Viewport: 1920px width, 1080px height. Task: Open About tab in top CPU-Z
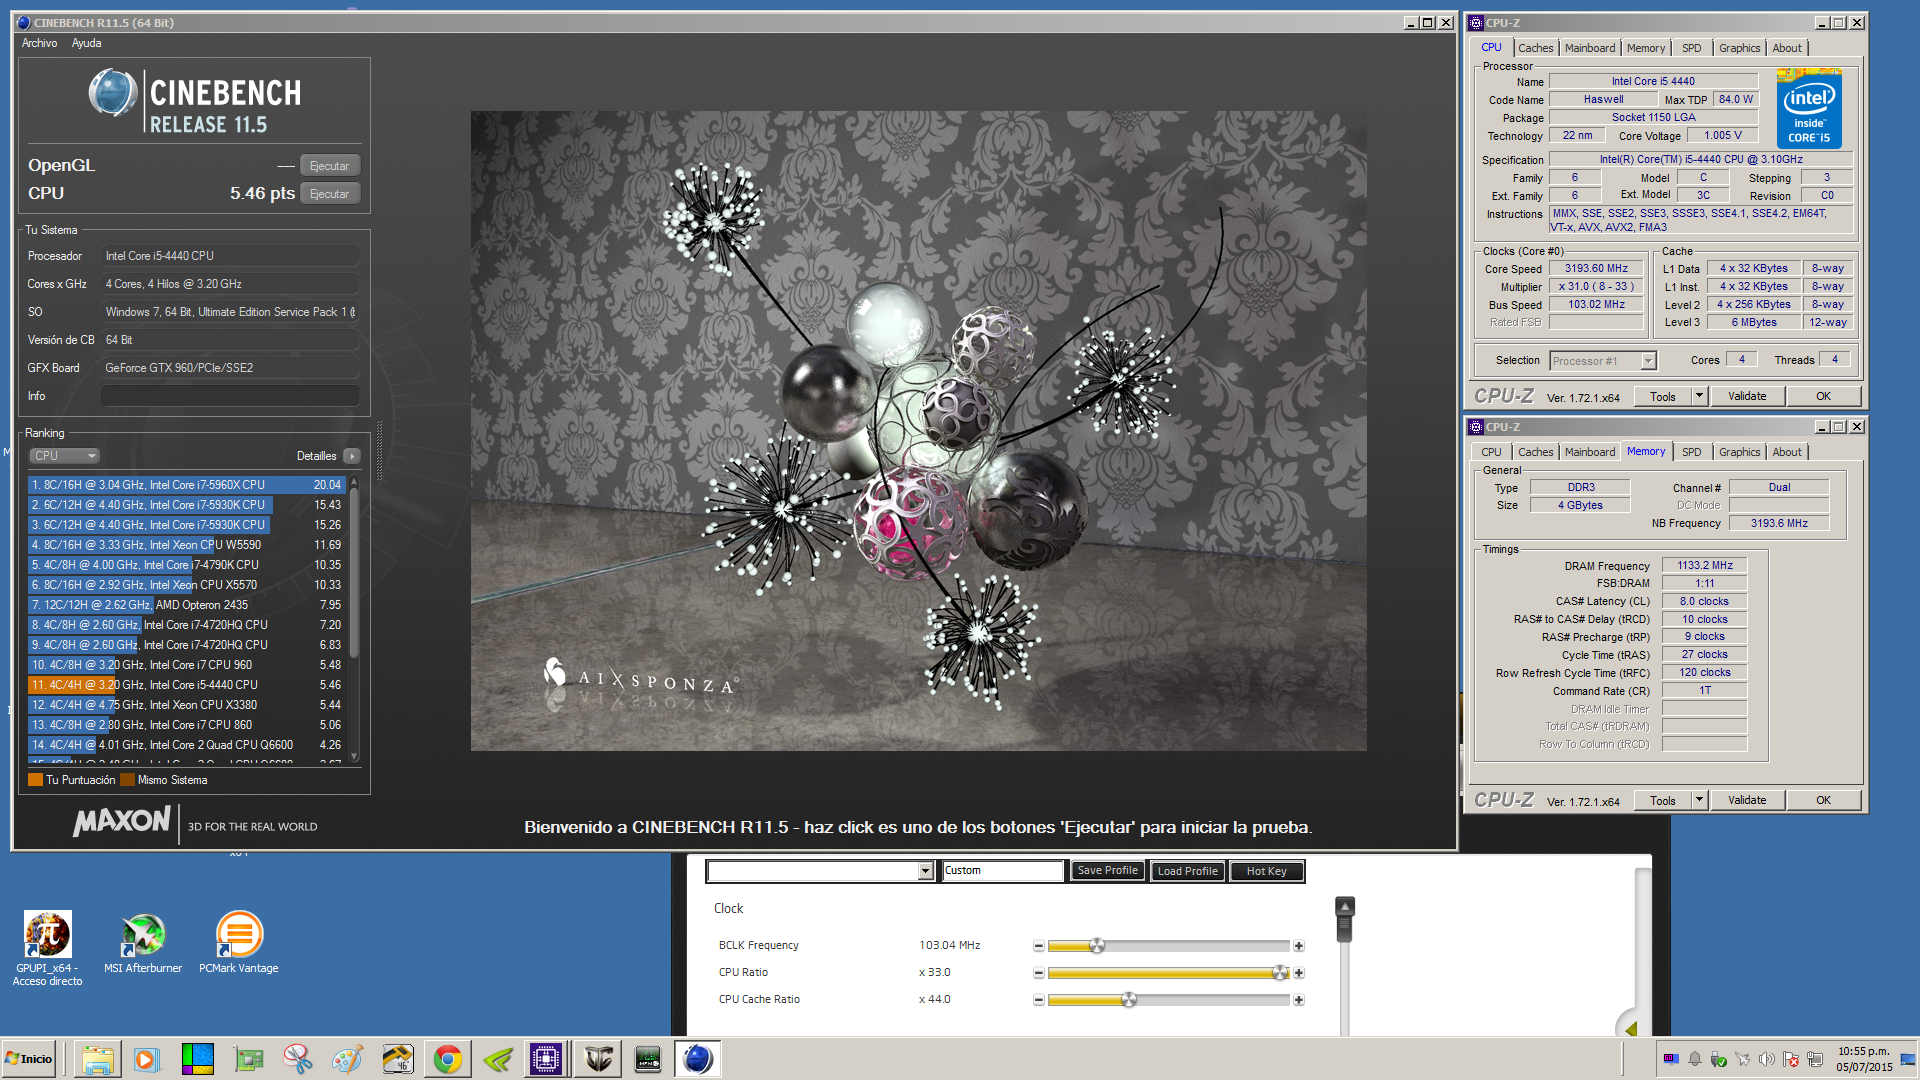[x=1787, y=48]
